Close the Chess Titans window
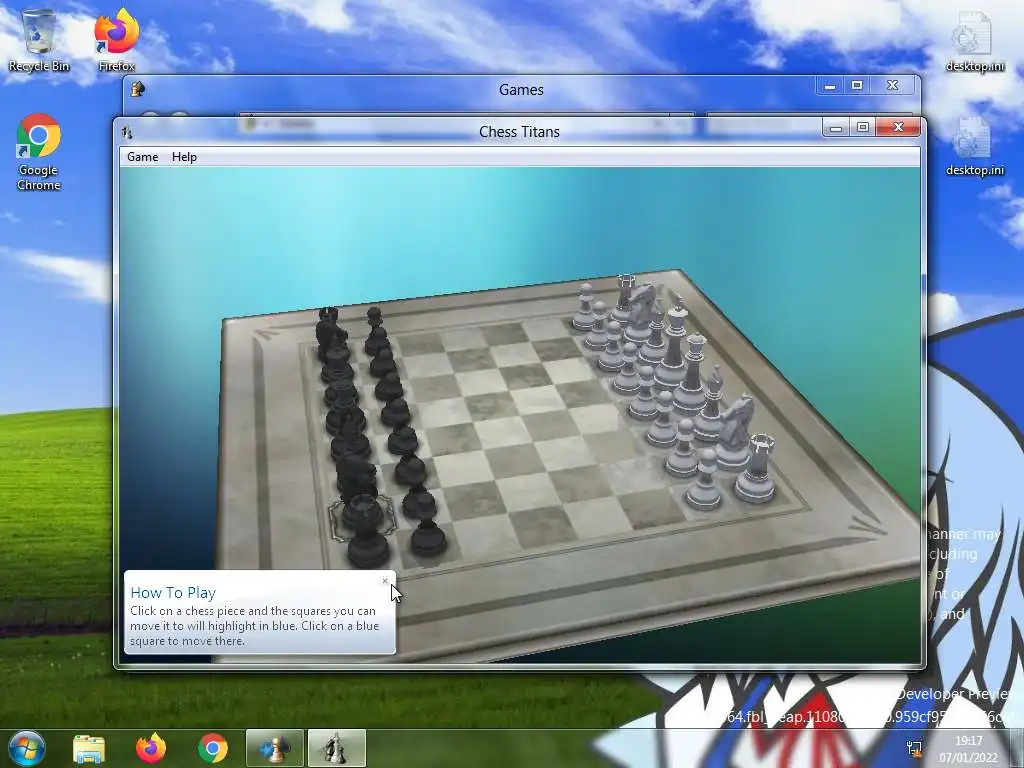1024x768 pixels. [898, 127]
